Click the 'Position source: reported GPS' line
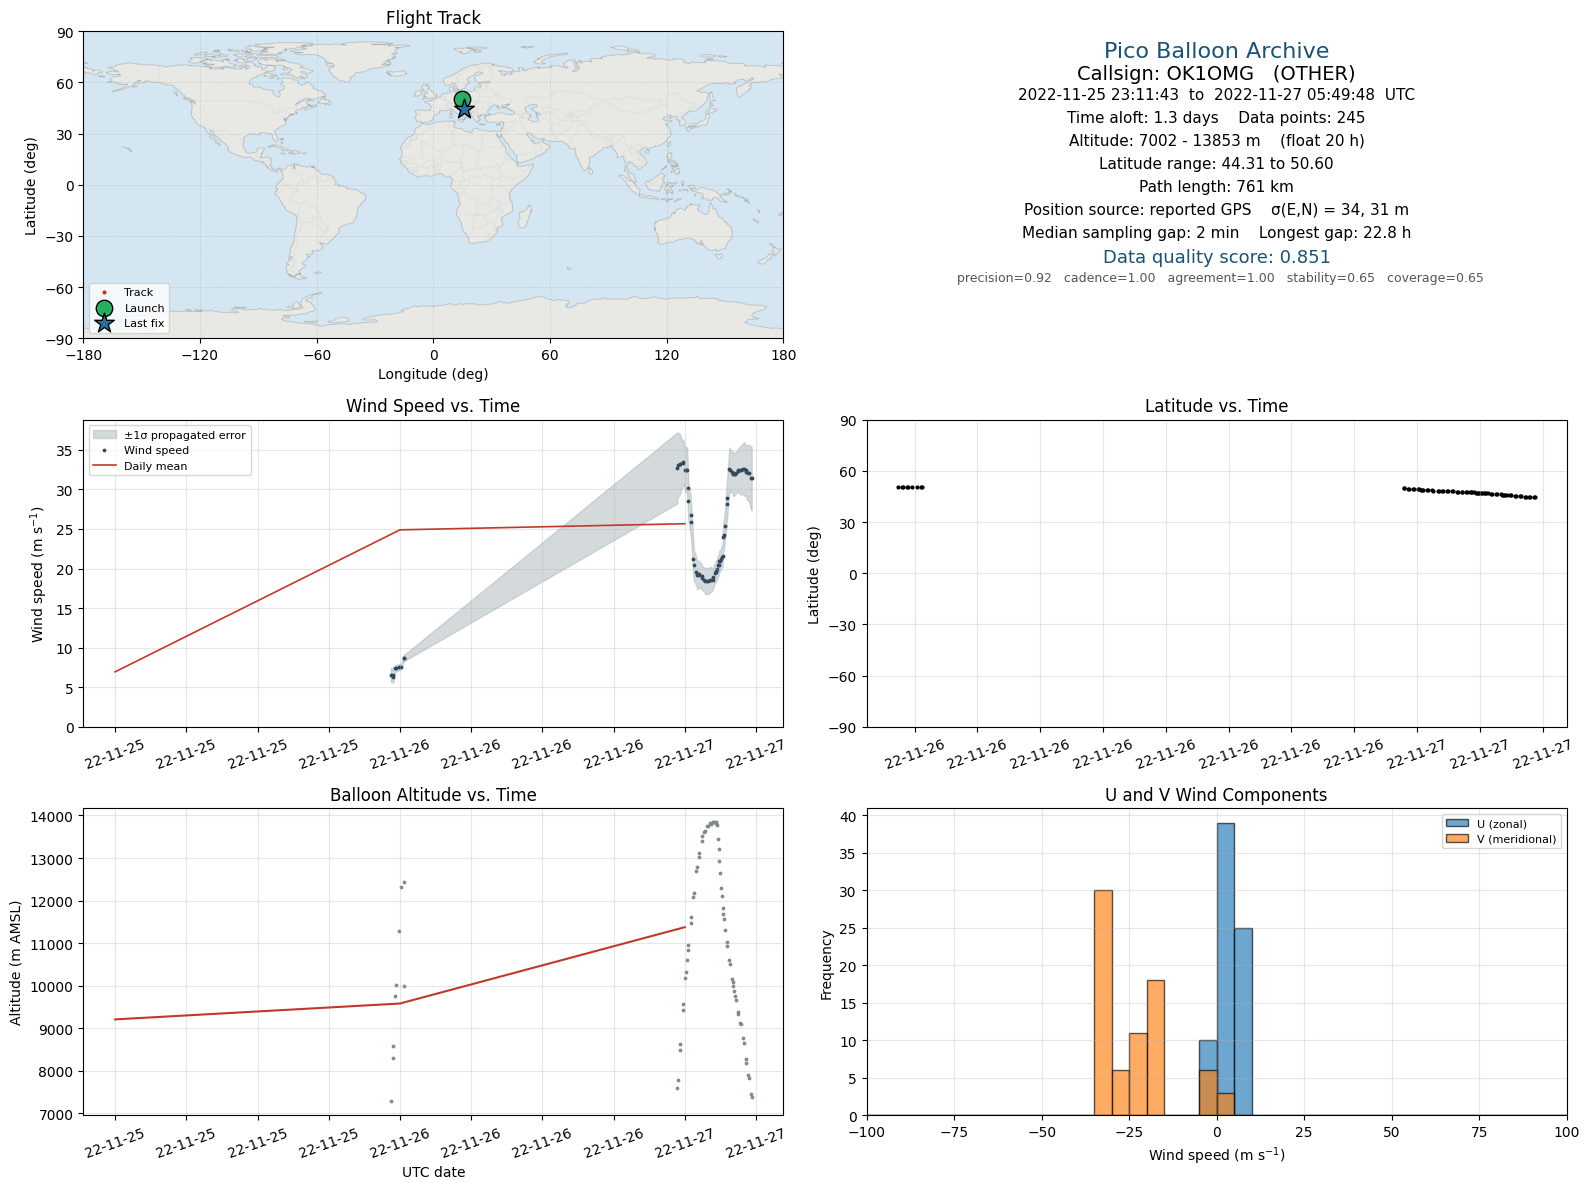This screenshot has height=1189, width=1589. coord(1216,210)
